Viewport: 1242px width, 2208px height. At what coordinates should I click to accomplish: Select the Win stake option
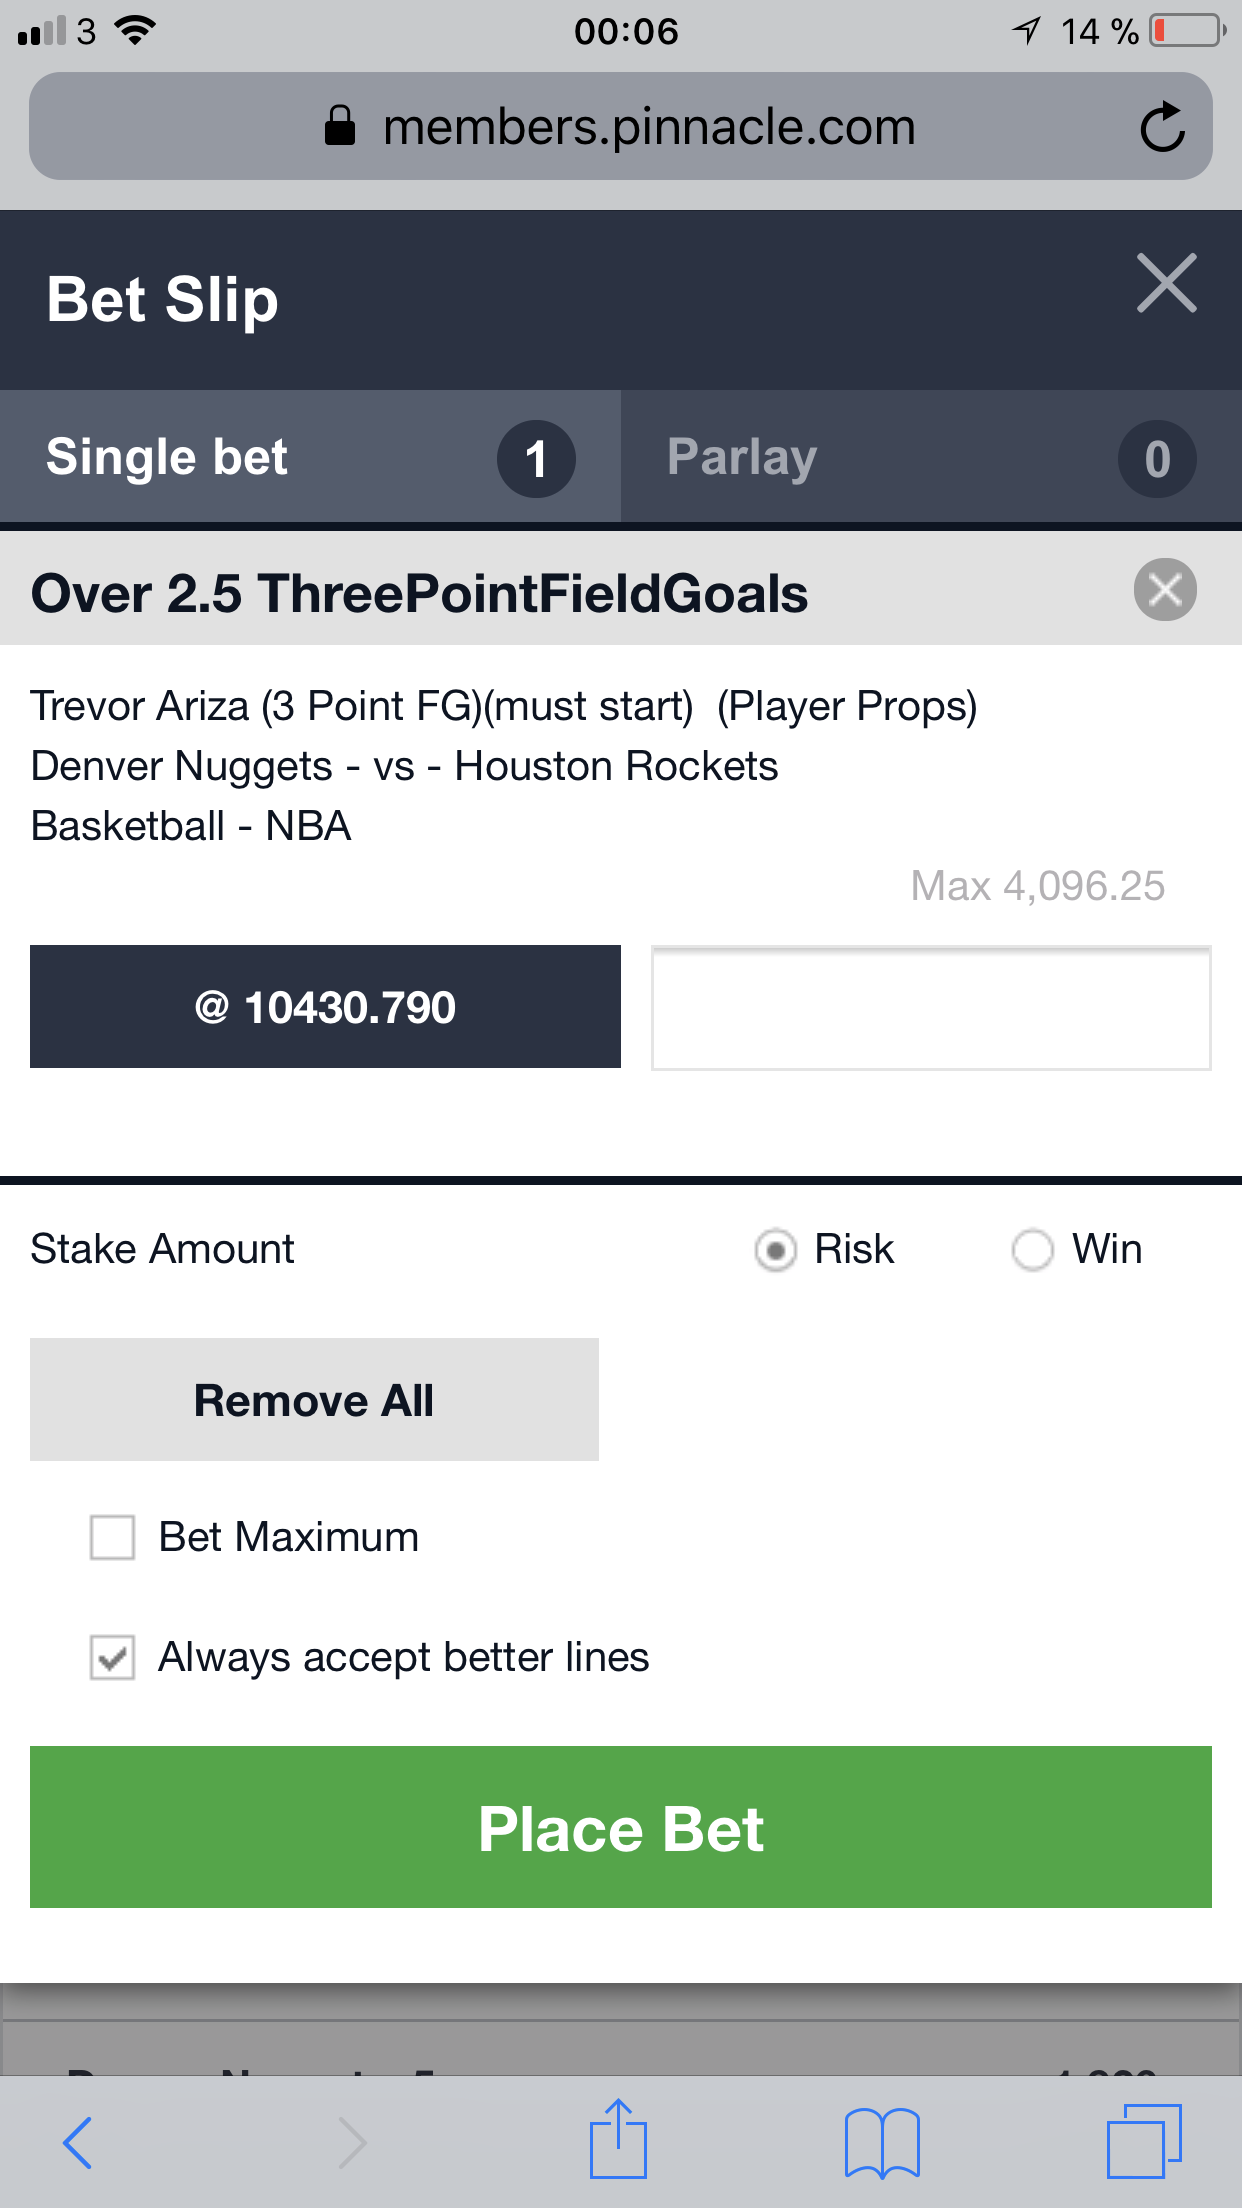pos(1032,1249)
